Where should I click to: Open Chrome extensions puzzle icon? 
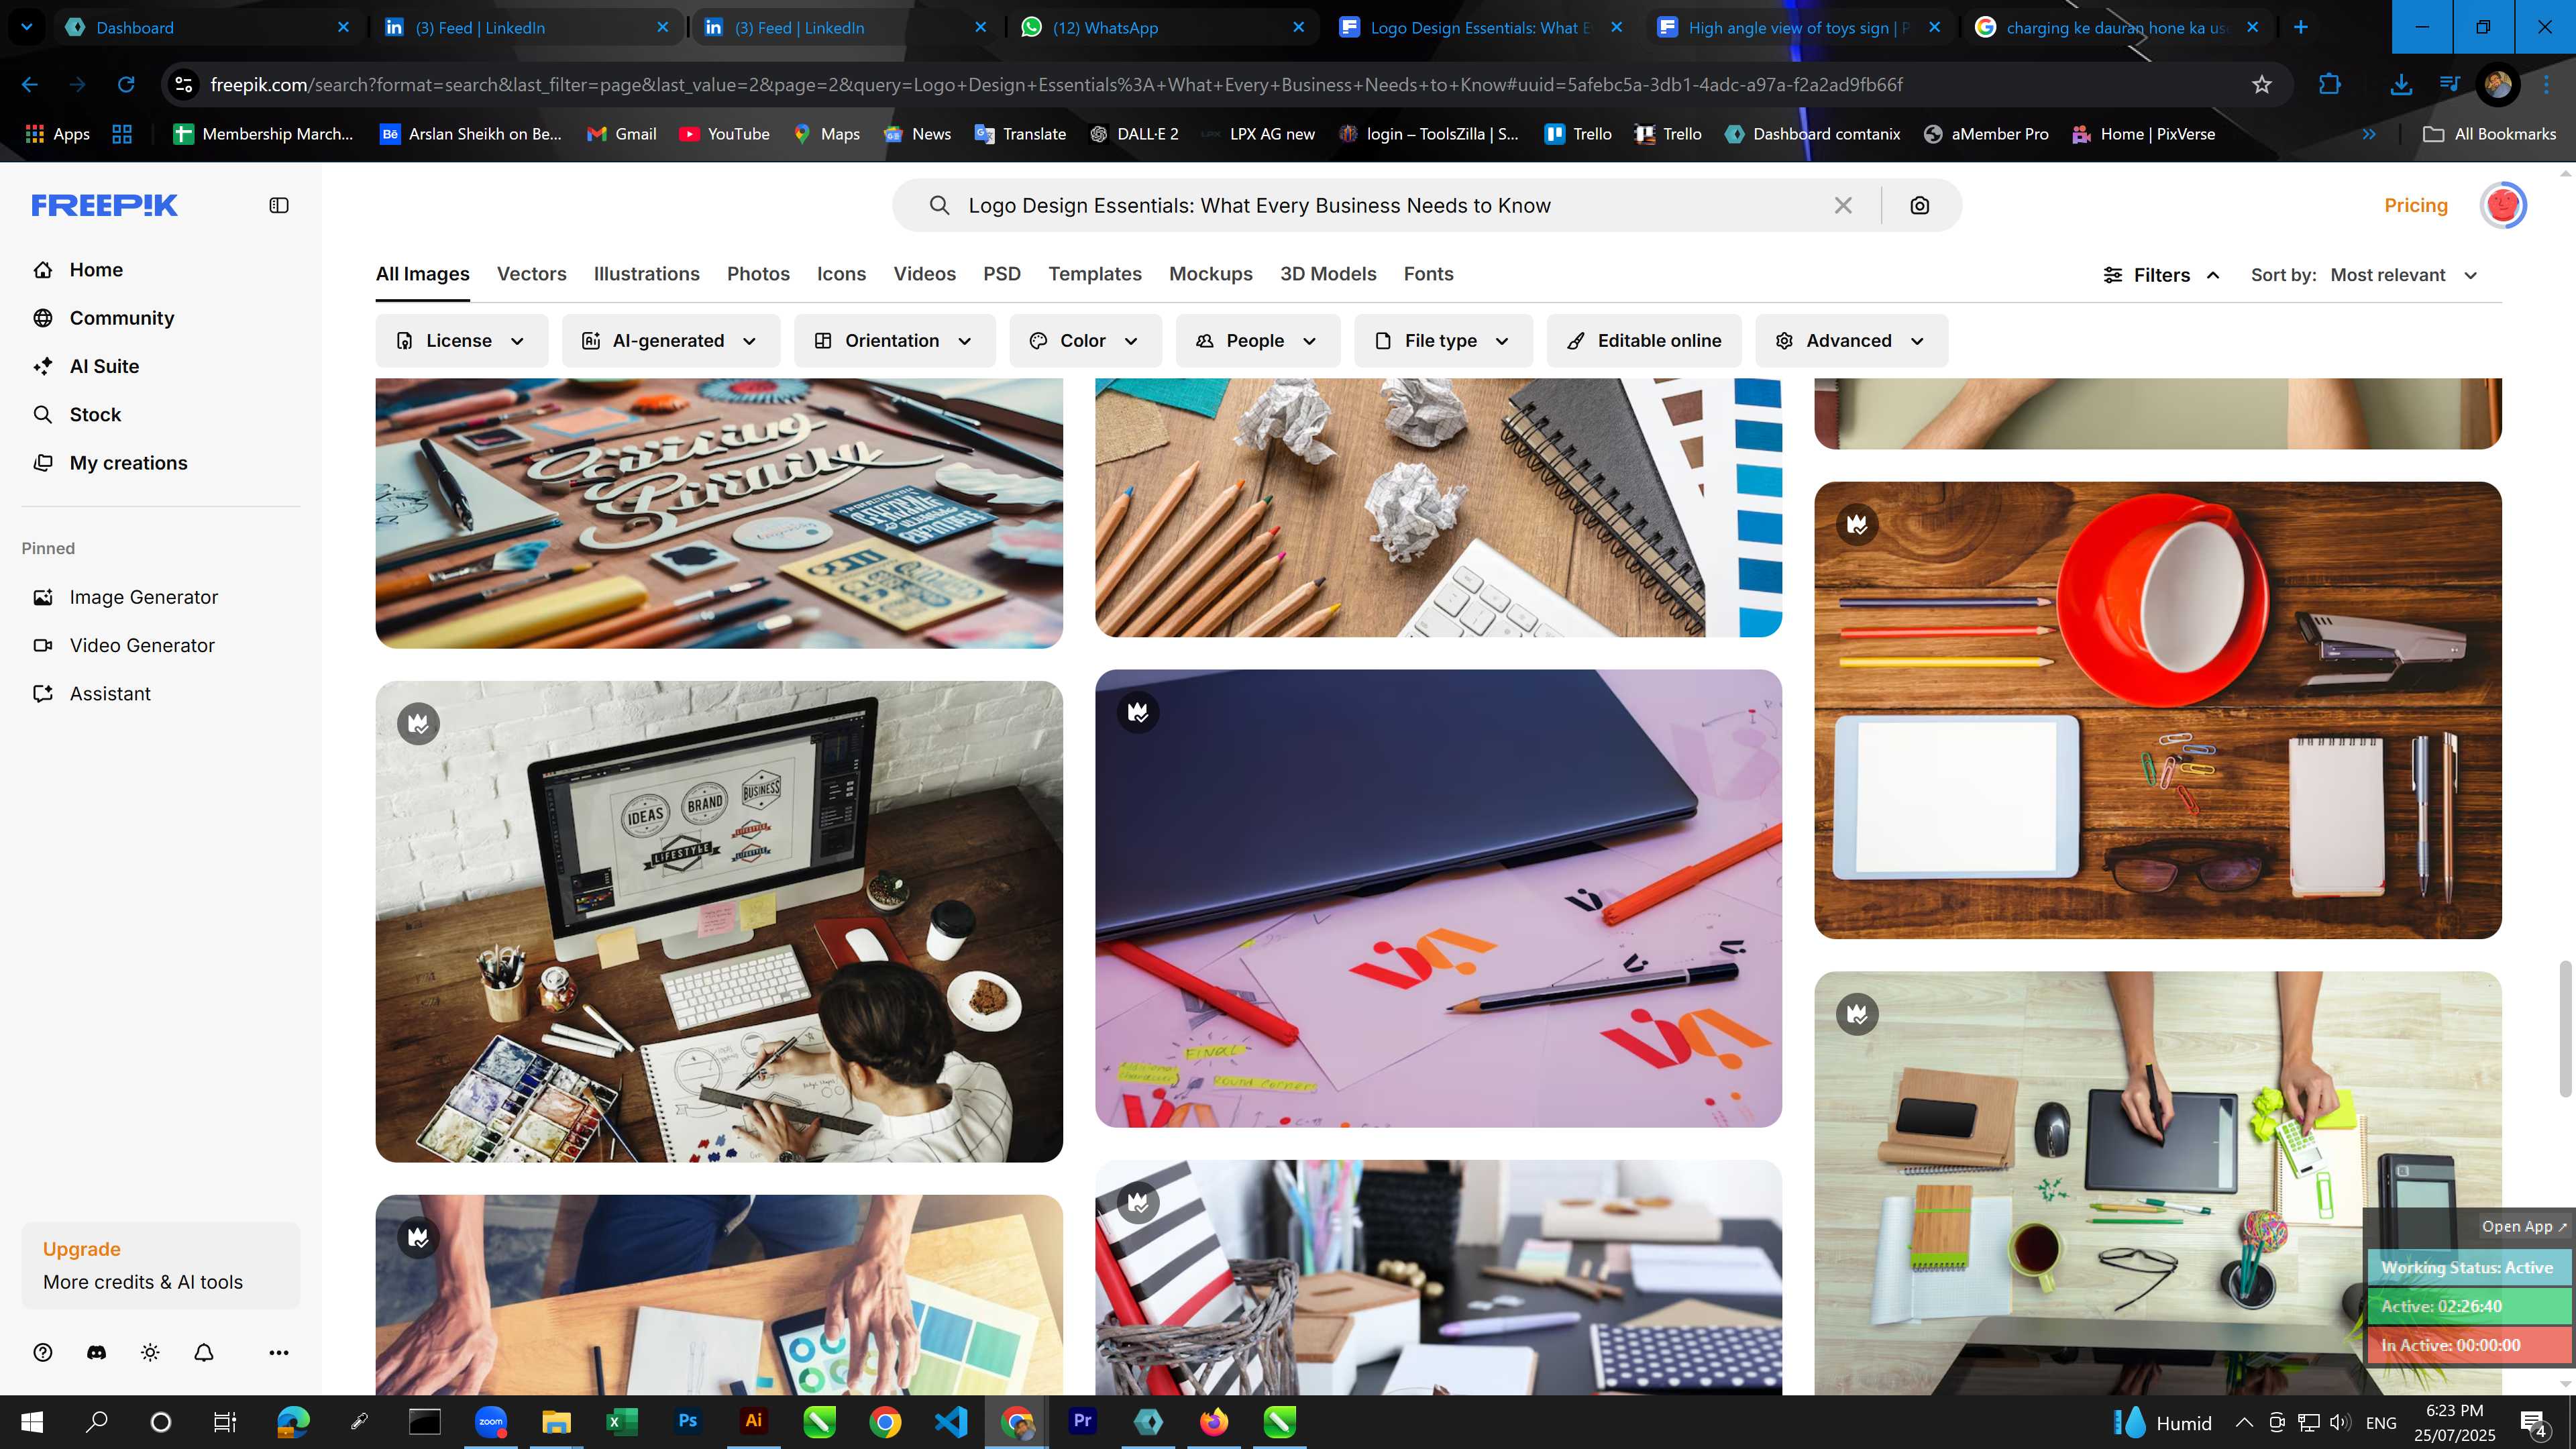(2330, 84)
